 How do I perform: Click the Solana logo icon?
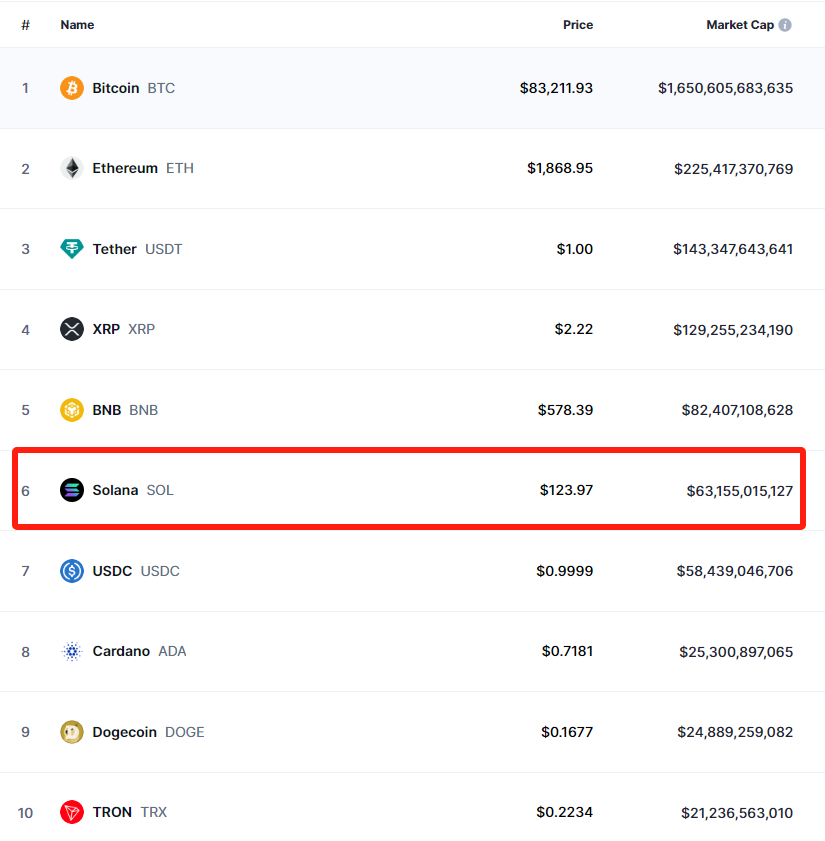tap(72, 490)
